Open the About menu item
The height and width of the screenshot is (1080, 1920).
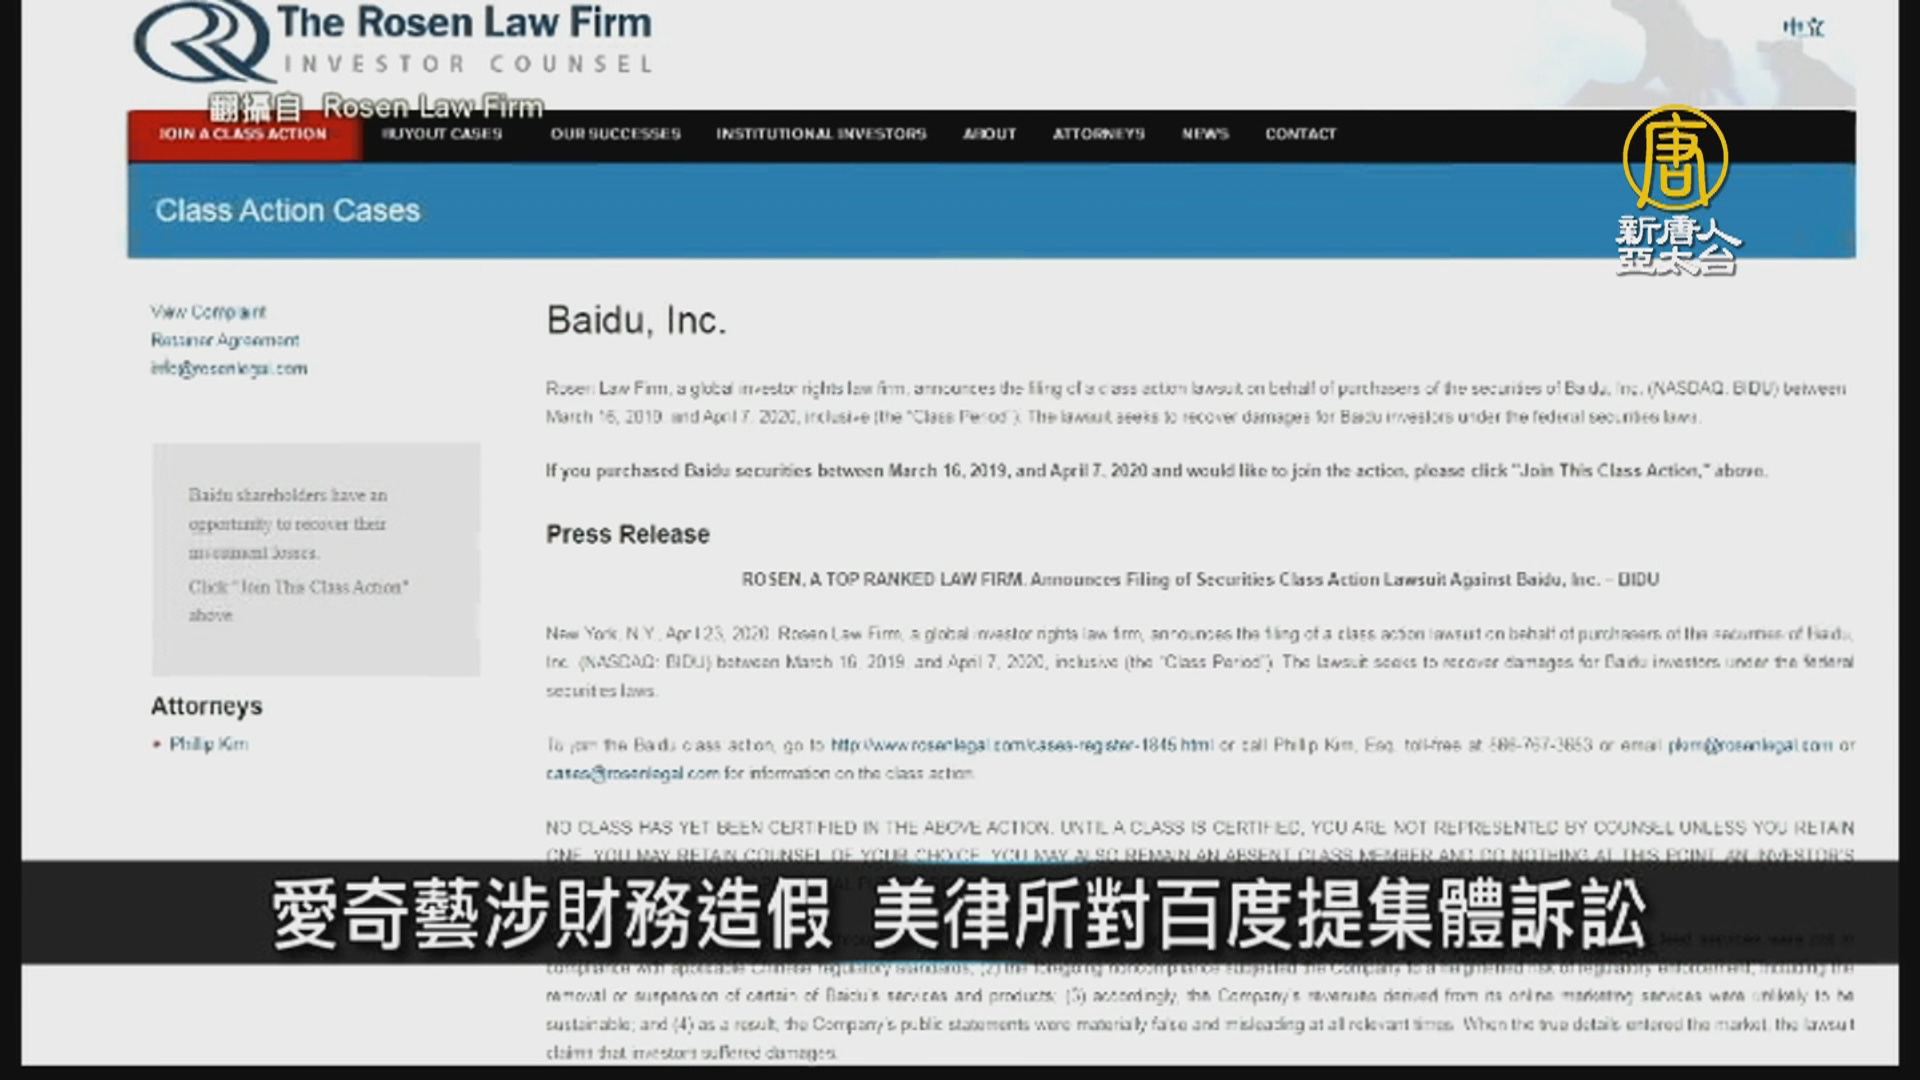(x=989, y=134)
